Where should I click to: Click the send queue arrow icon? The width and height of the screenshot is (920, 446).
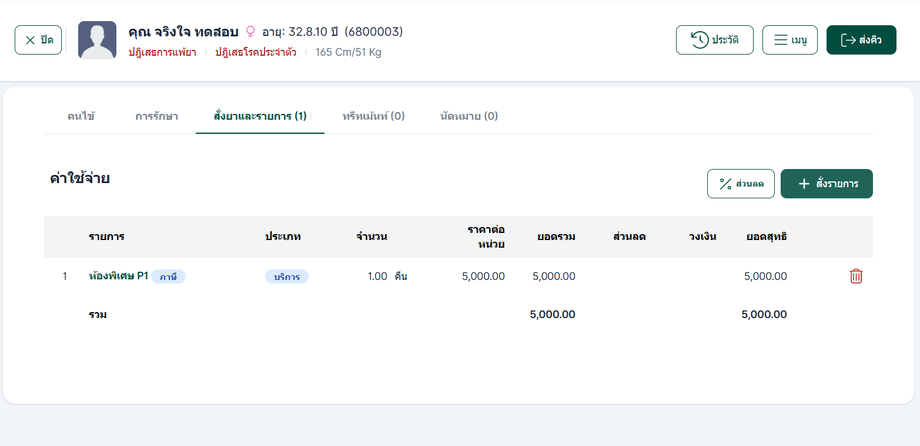(848, 40)
